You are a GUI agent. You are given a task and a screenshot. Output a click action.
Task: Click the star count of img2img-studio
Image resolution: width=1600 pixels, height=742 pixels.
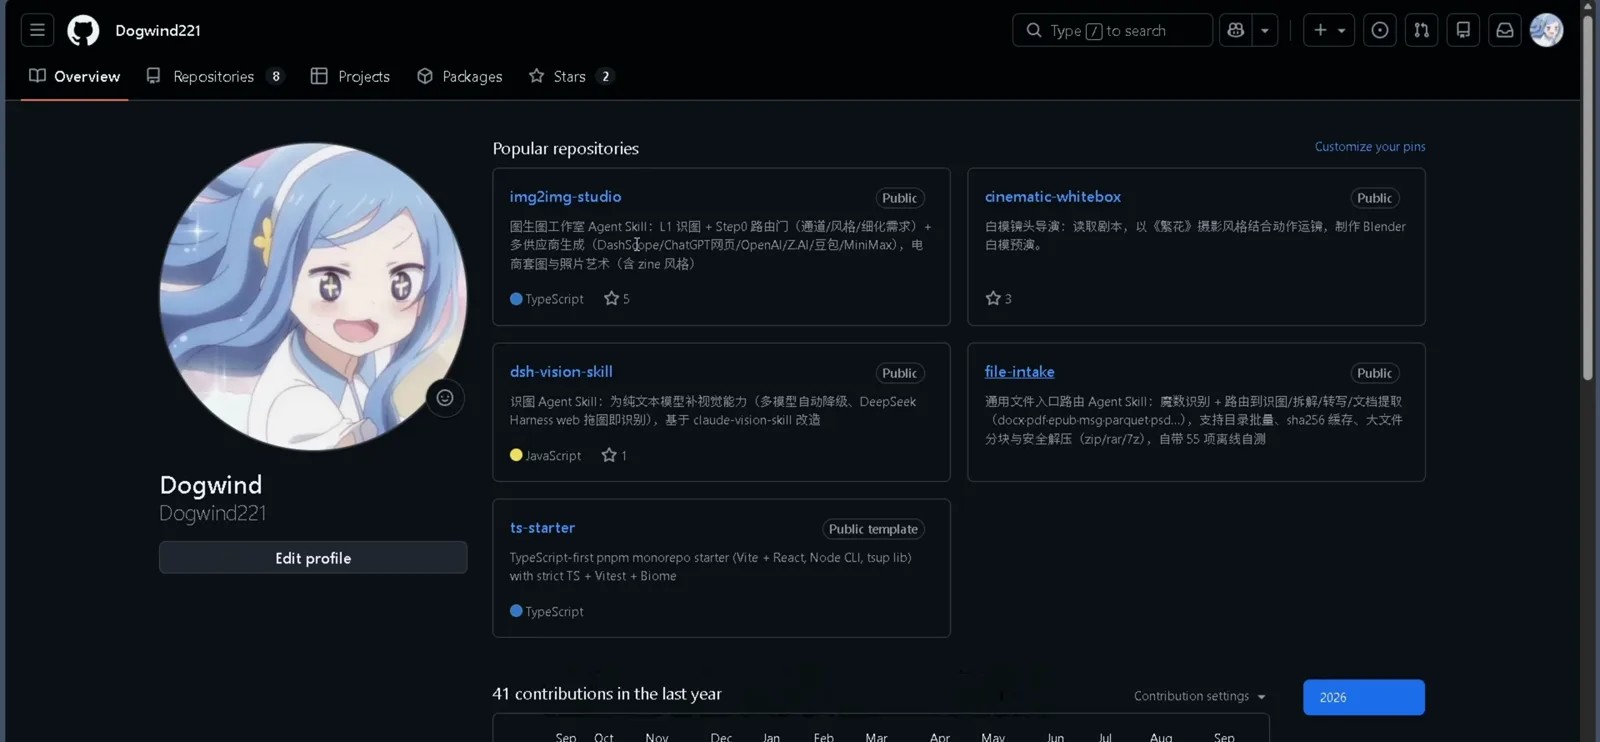617,299
